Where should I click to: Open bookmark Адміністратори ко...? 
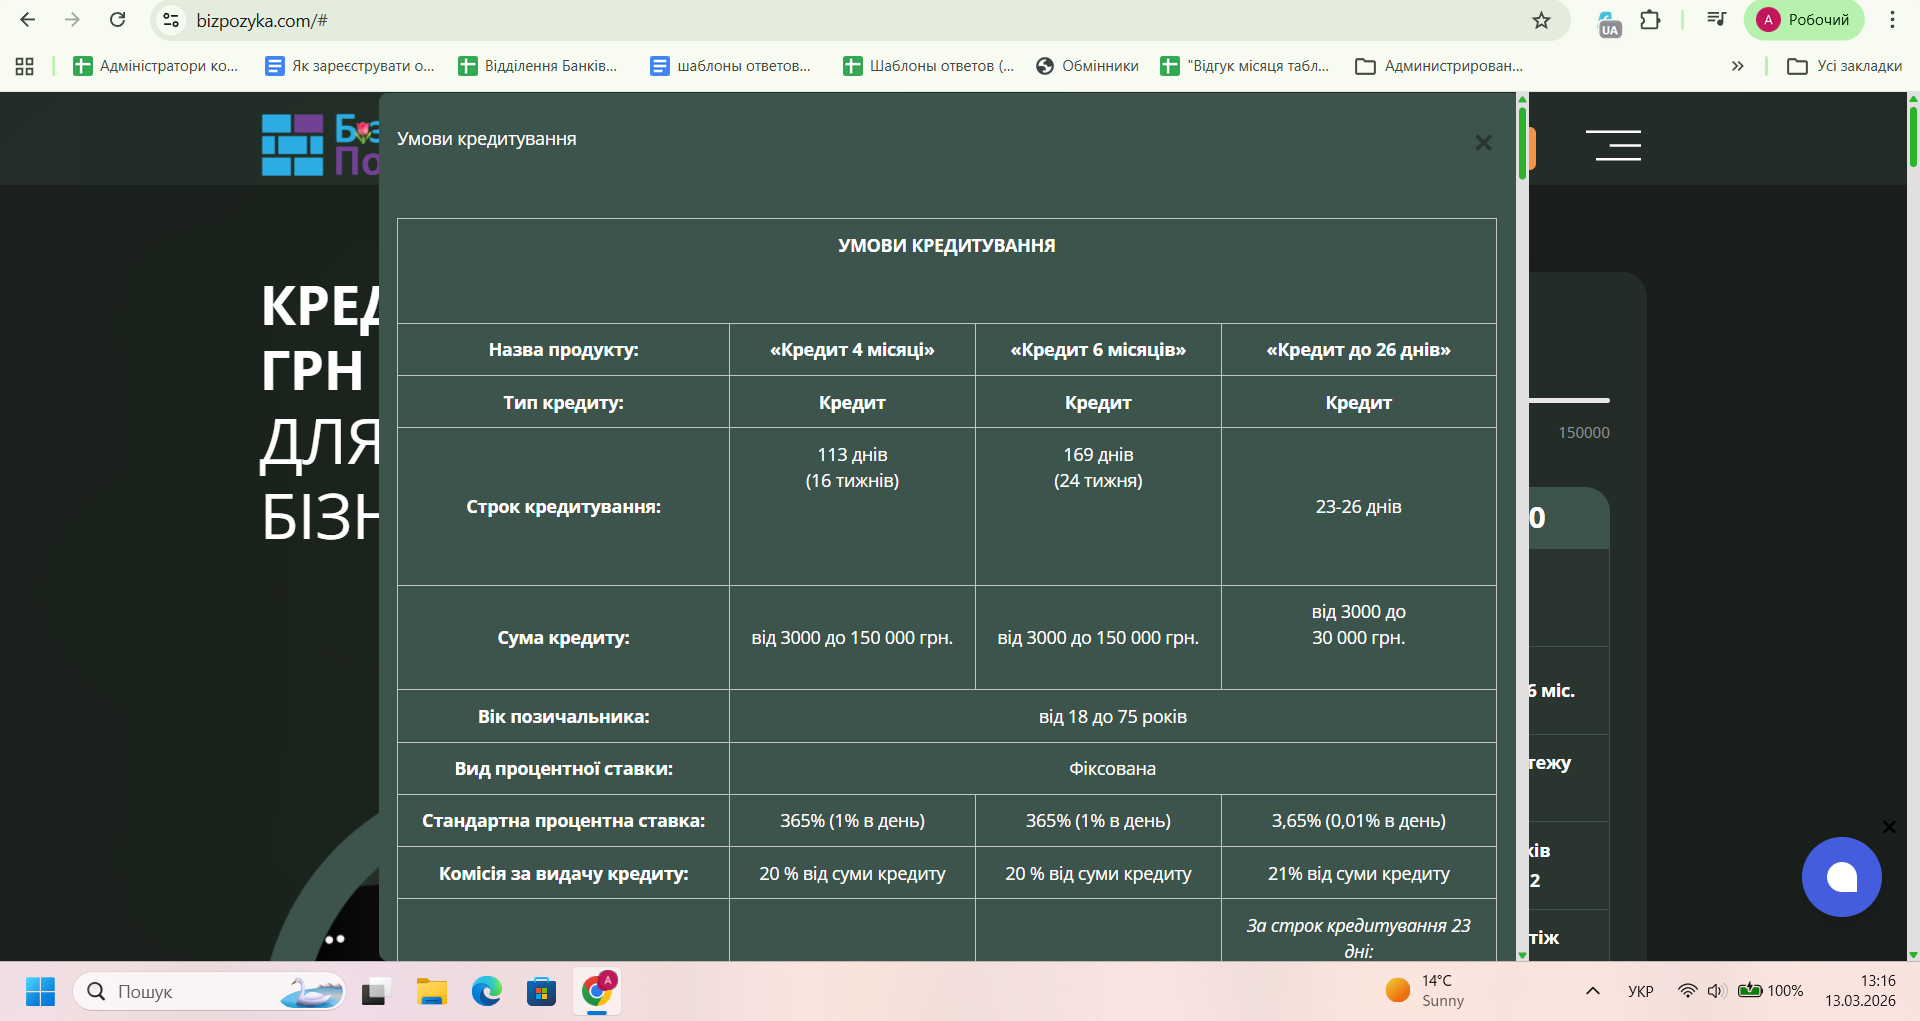point(155,66)
